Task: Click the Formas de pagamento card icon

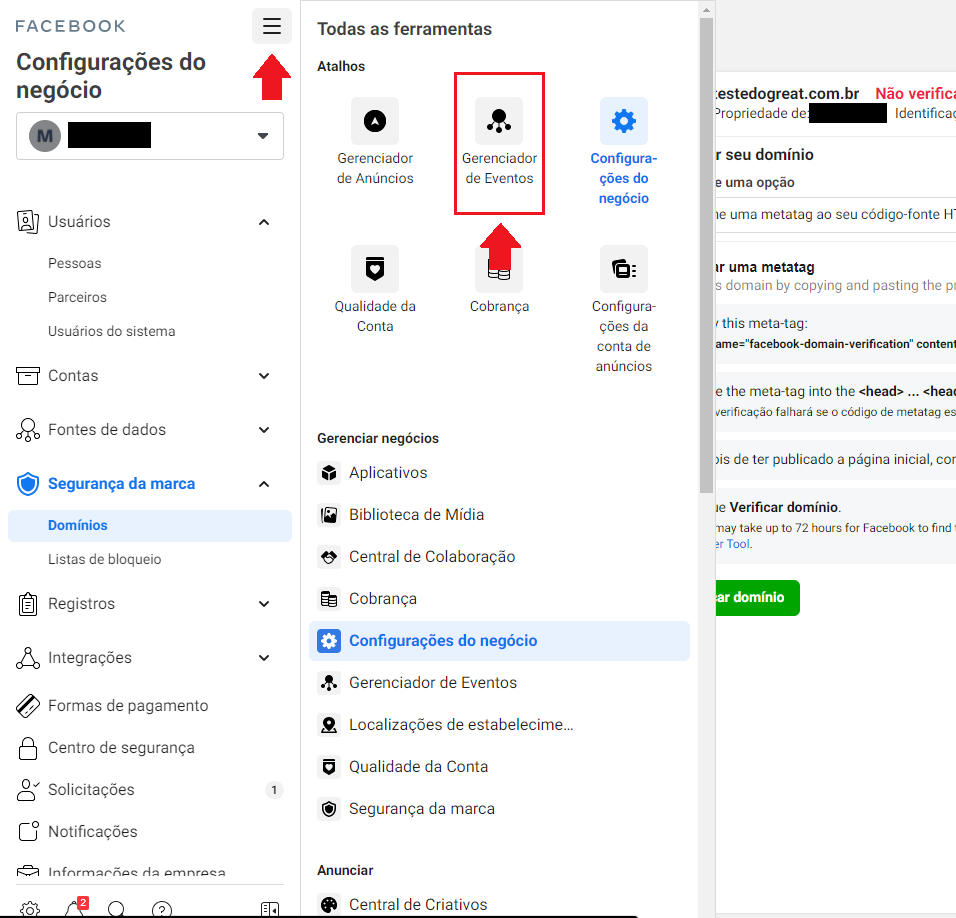Action: tap(27, 706)
